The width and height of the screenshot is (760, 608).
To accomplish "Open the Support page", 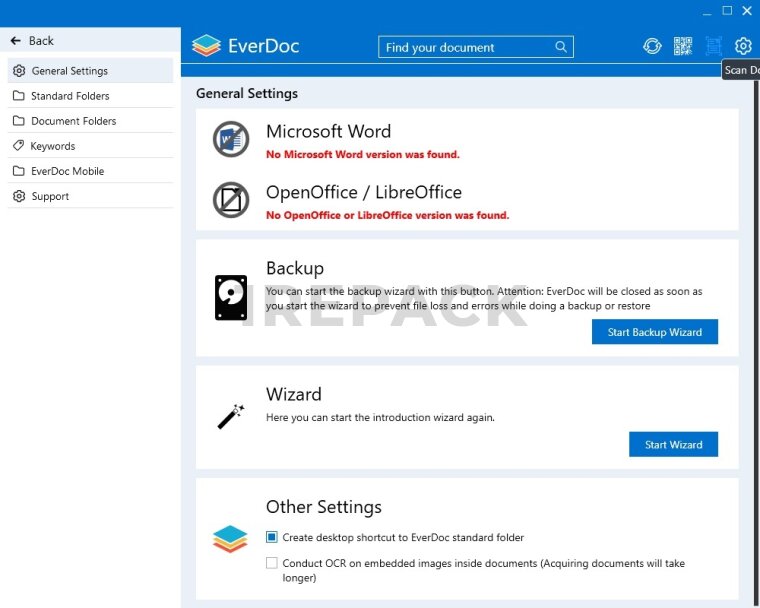I will pos(50,196).
